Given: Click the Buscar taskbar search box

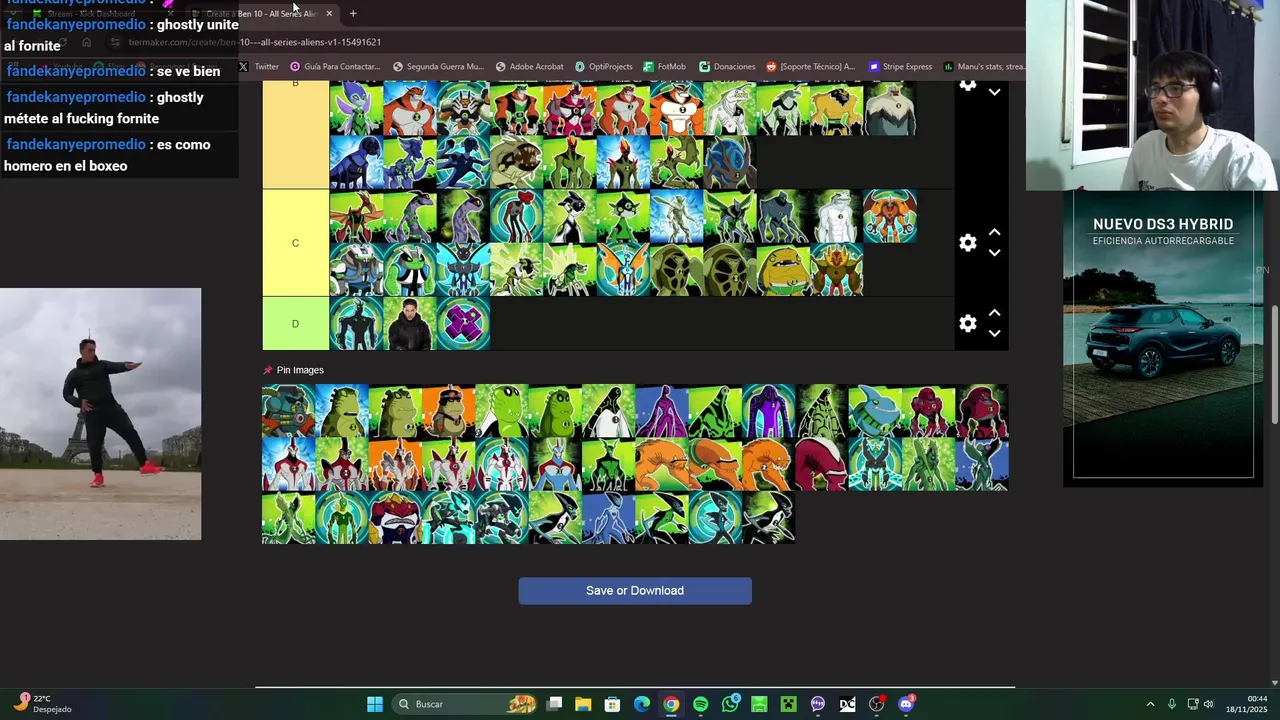Looking at the screenshot, I should pyautogui.click(x=466, y=704).
